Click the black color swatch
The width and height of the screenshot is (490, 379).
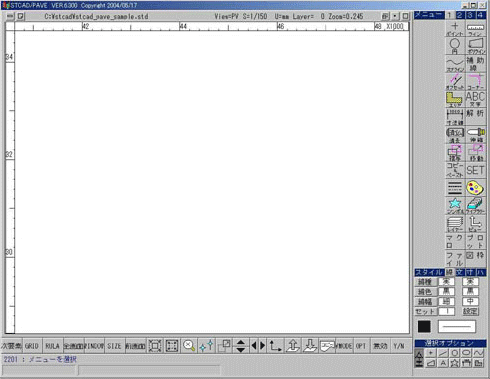pyautogui.click(x=424, y=326)
